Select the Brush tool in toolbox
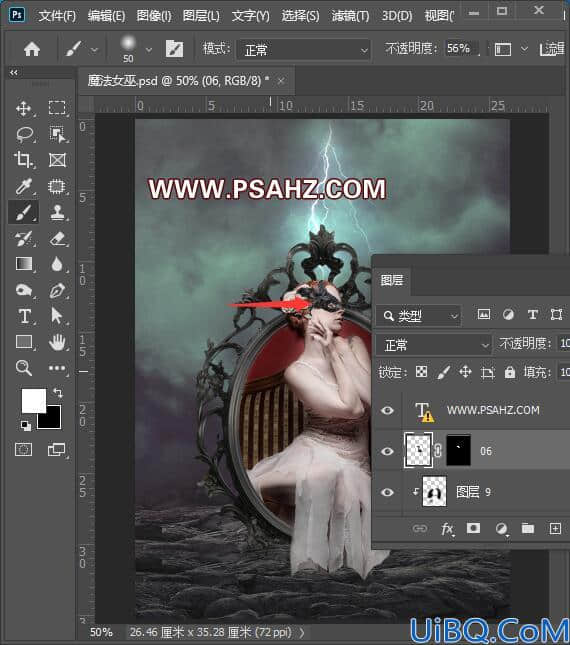 click(x=23, y=213)
